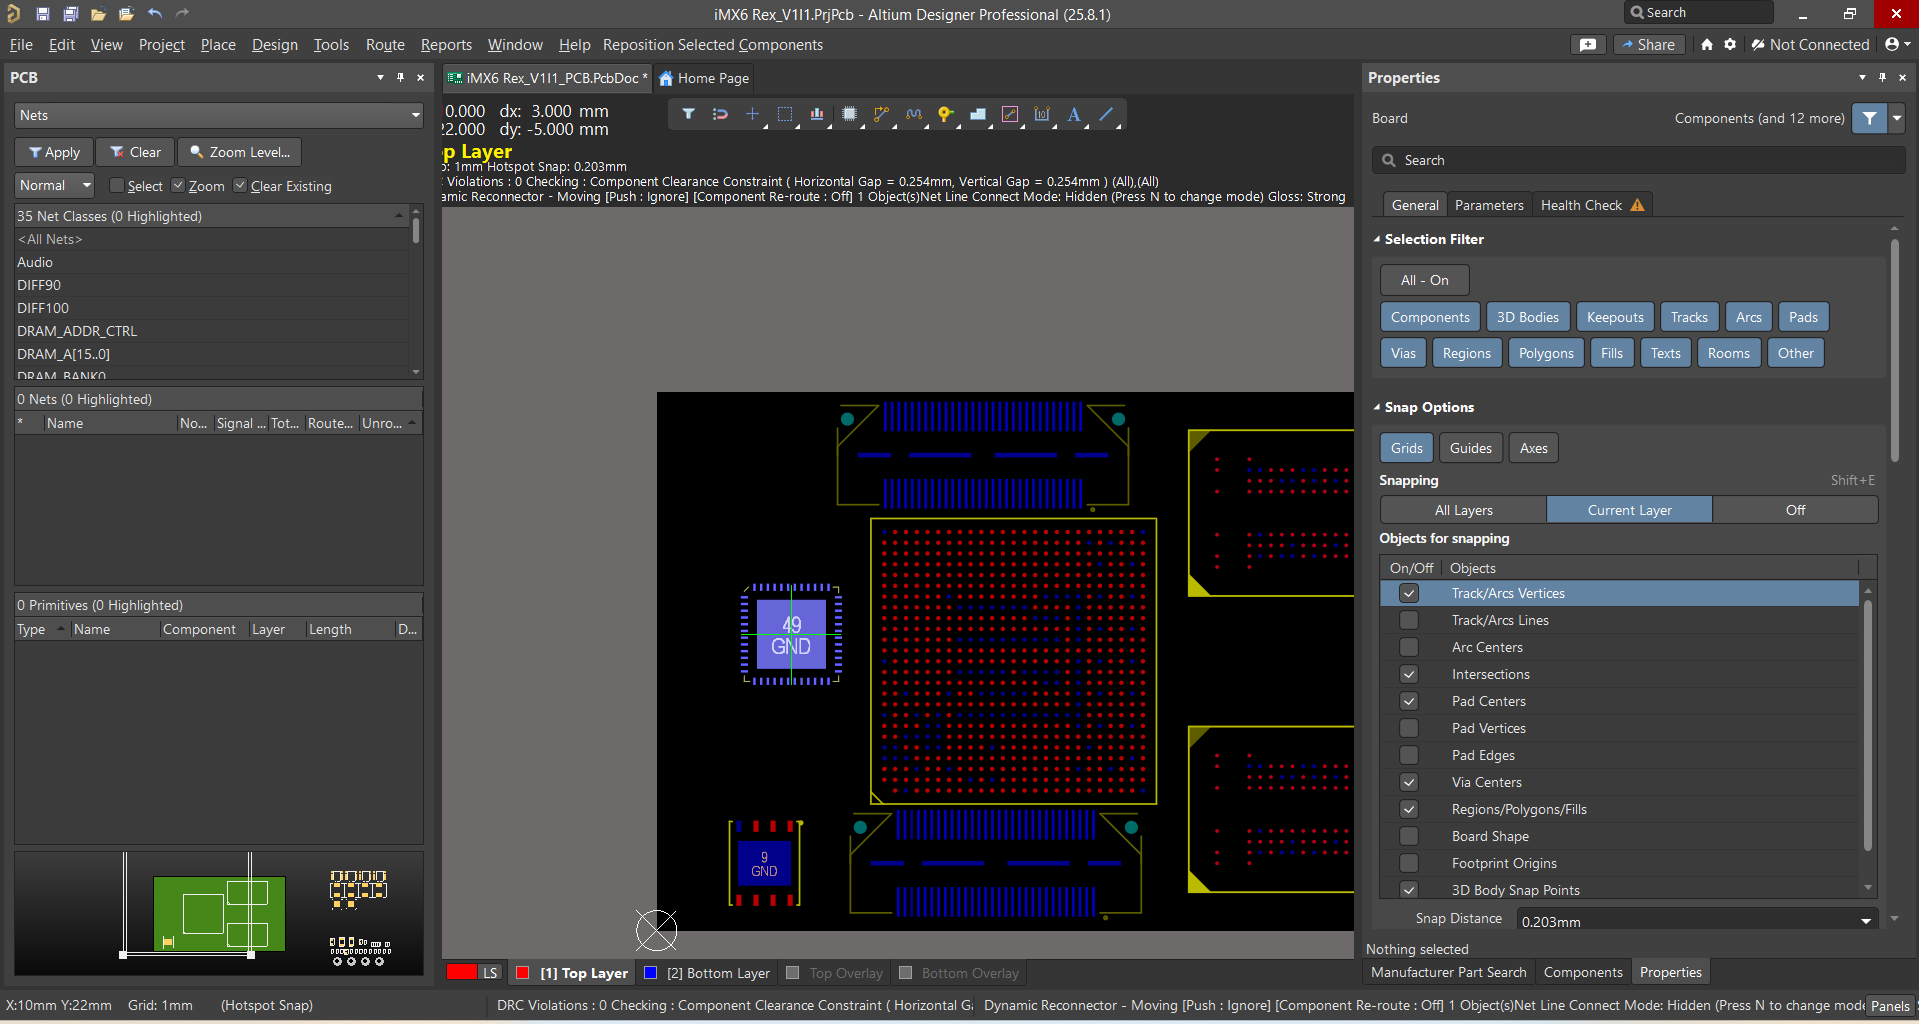This screenshot has height=1024, width=1919.
Task: Click the Zoom Level button
Action: pos(240,152)
